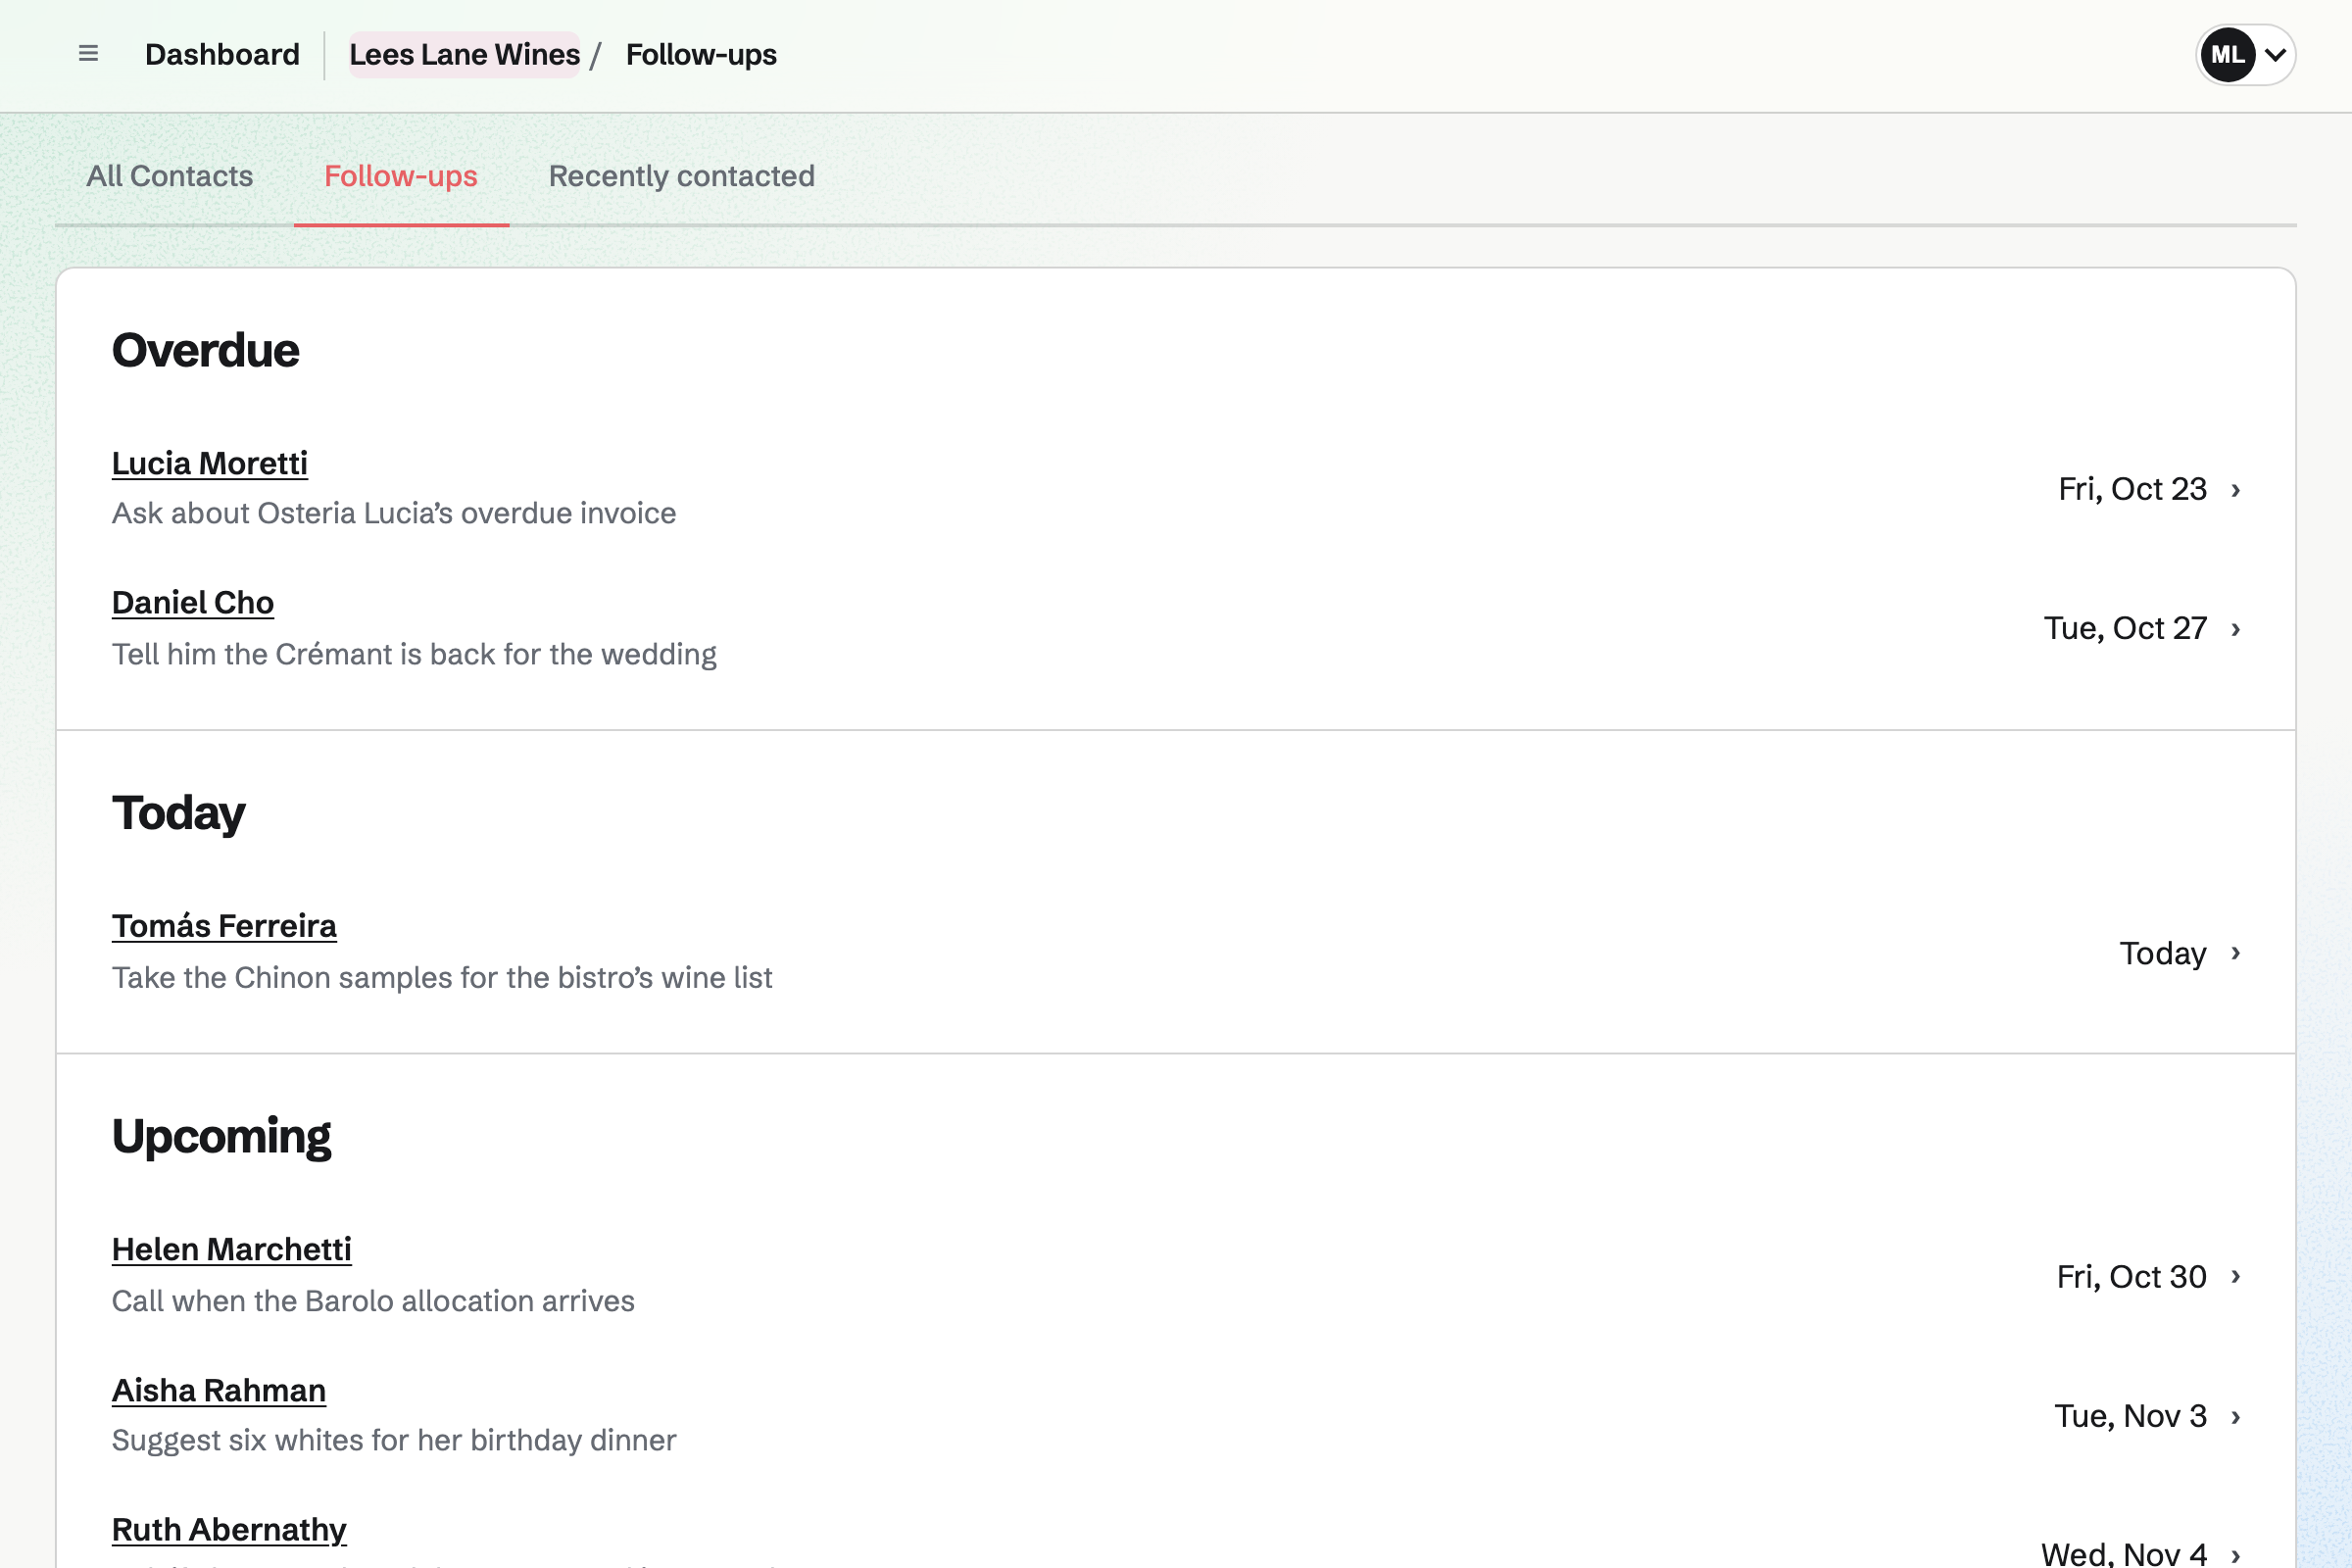Click the Wed, Nov 4 due date
Screen dimensions: 2352x1568
point(2123,1554)
